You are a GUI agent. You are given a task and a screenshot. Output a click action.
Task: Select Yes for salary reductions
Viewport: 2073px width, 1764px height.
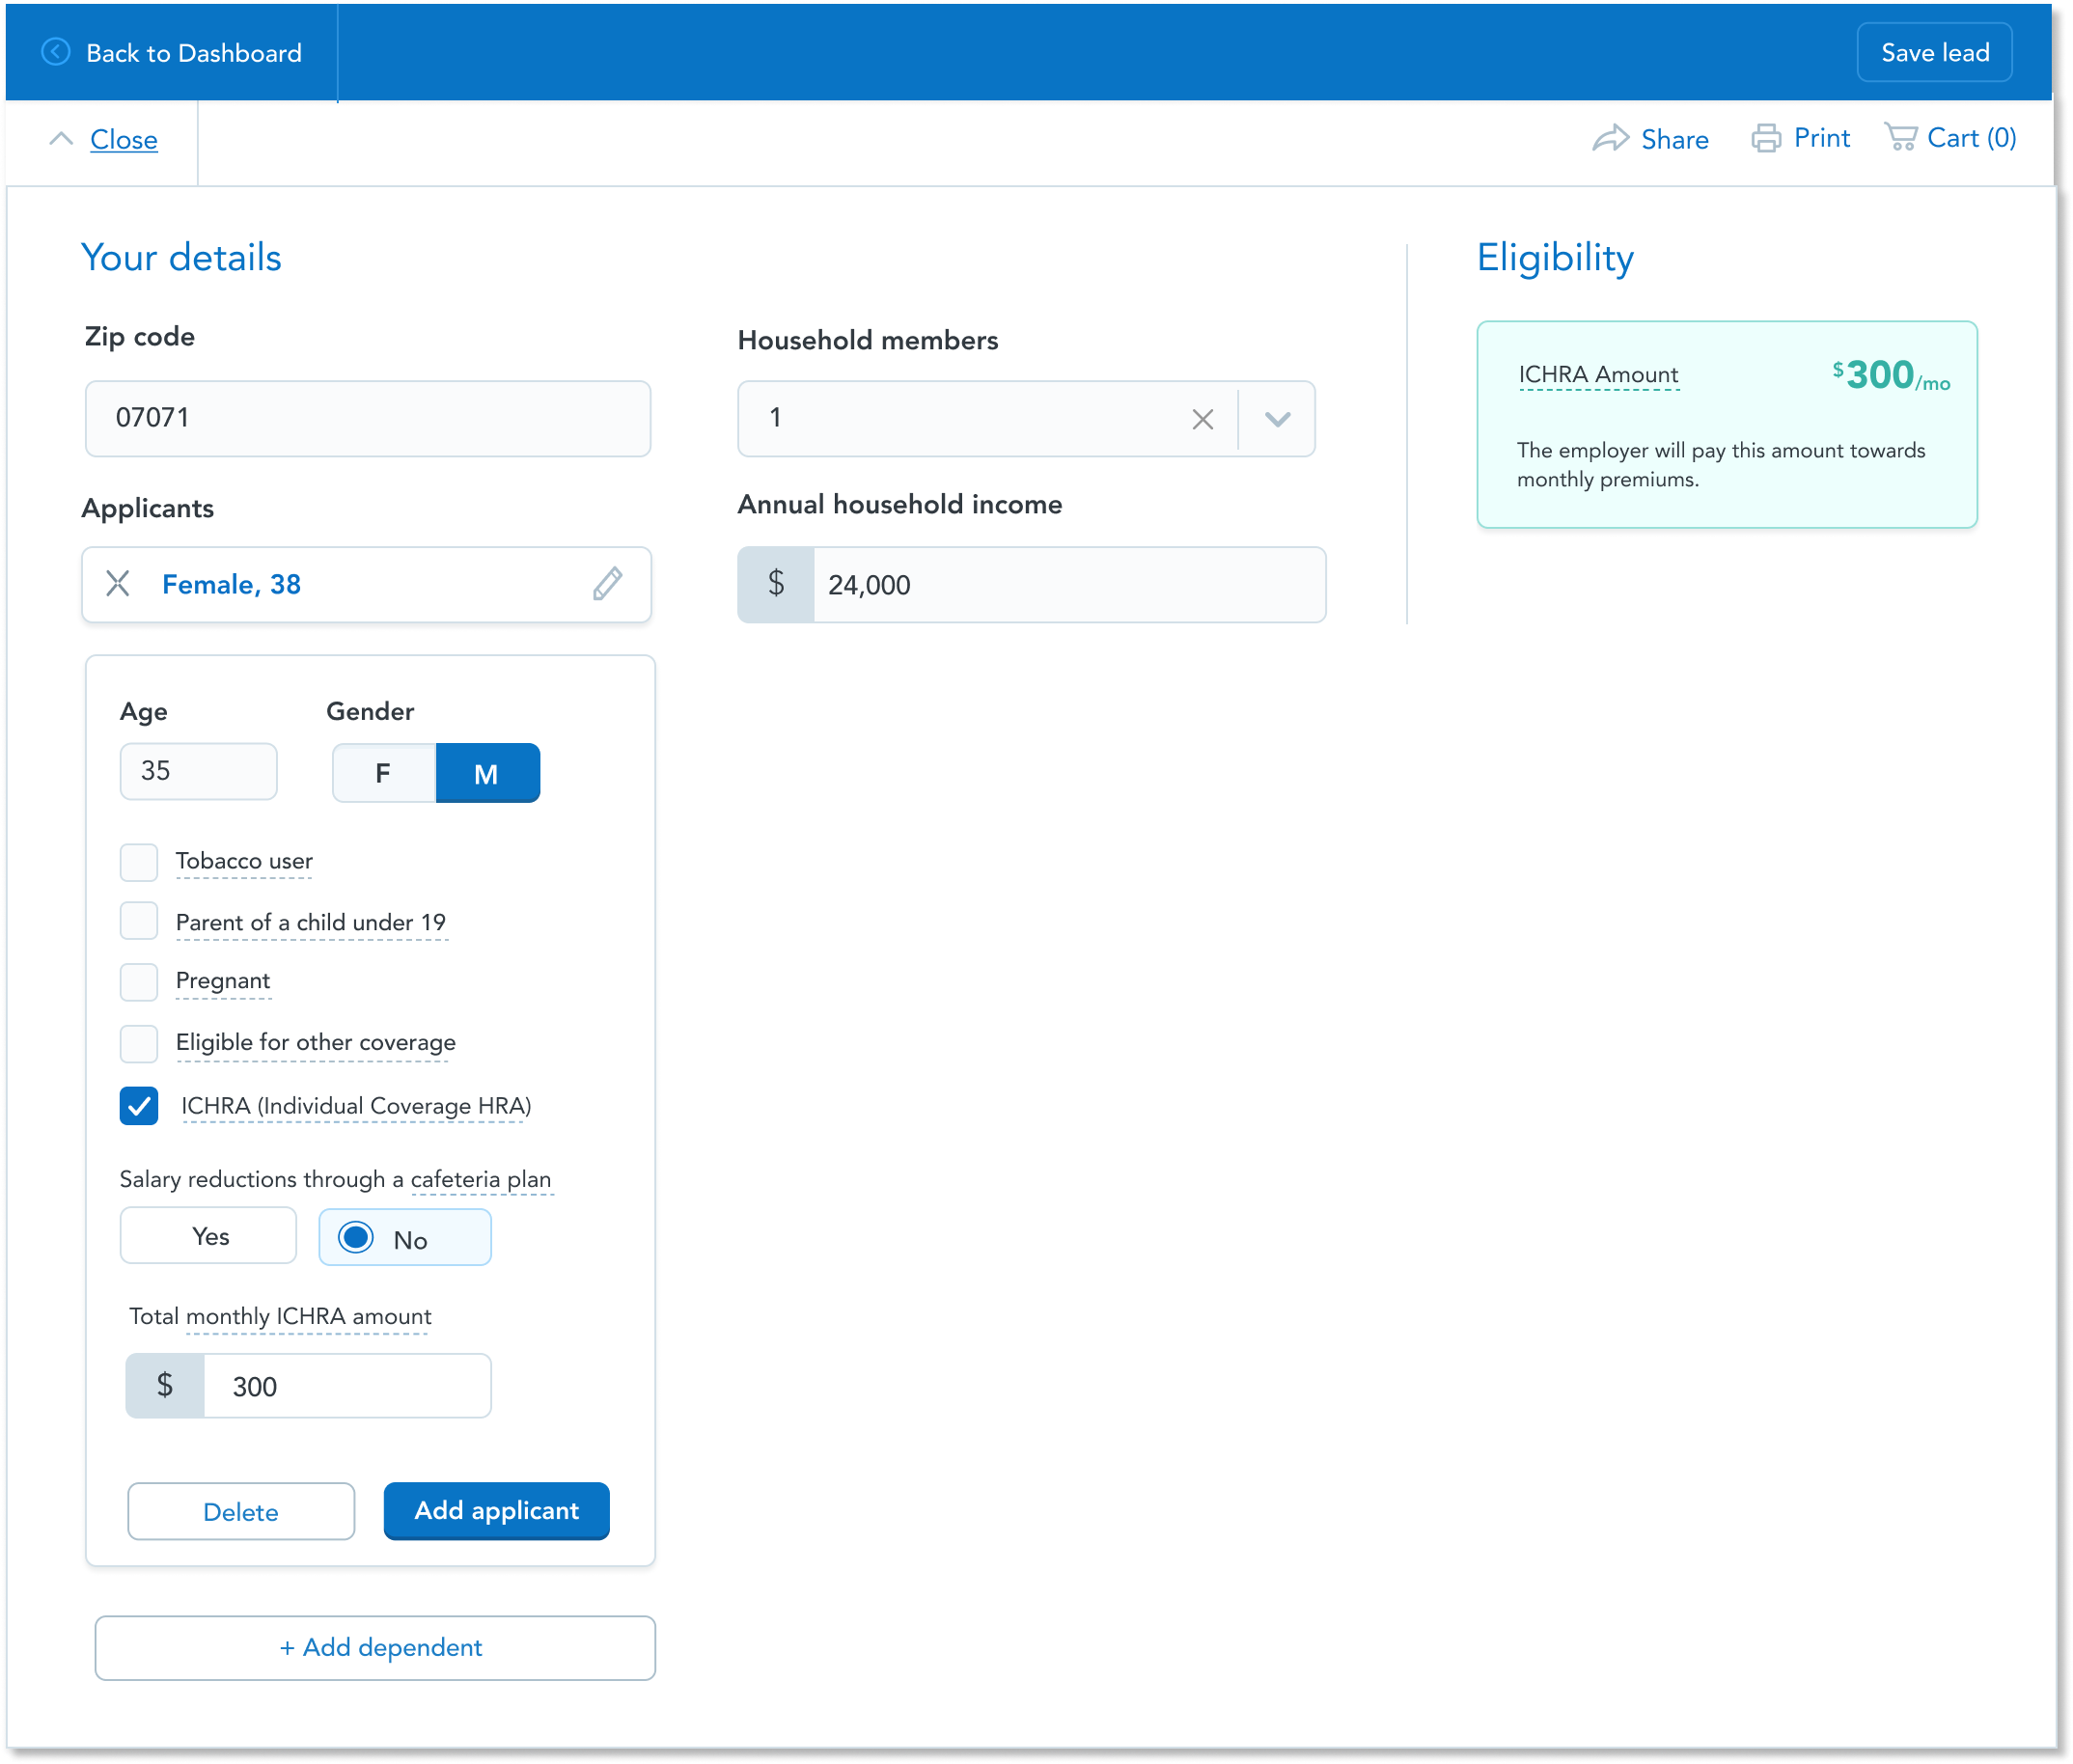click(208, 1236)
